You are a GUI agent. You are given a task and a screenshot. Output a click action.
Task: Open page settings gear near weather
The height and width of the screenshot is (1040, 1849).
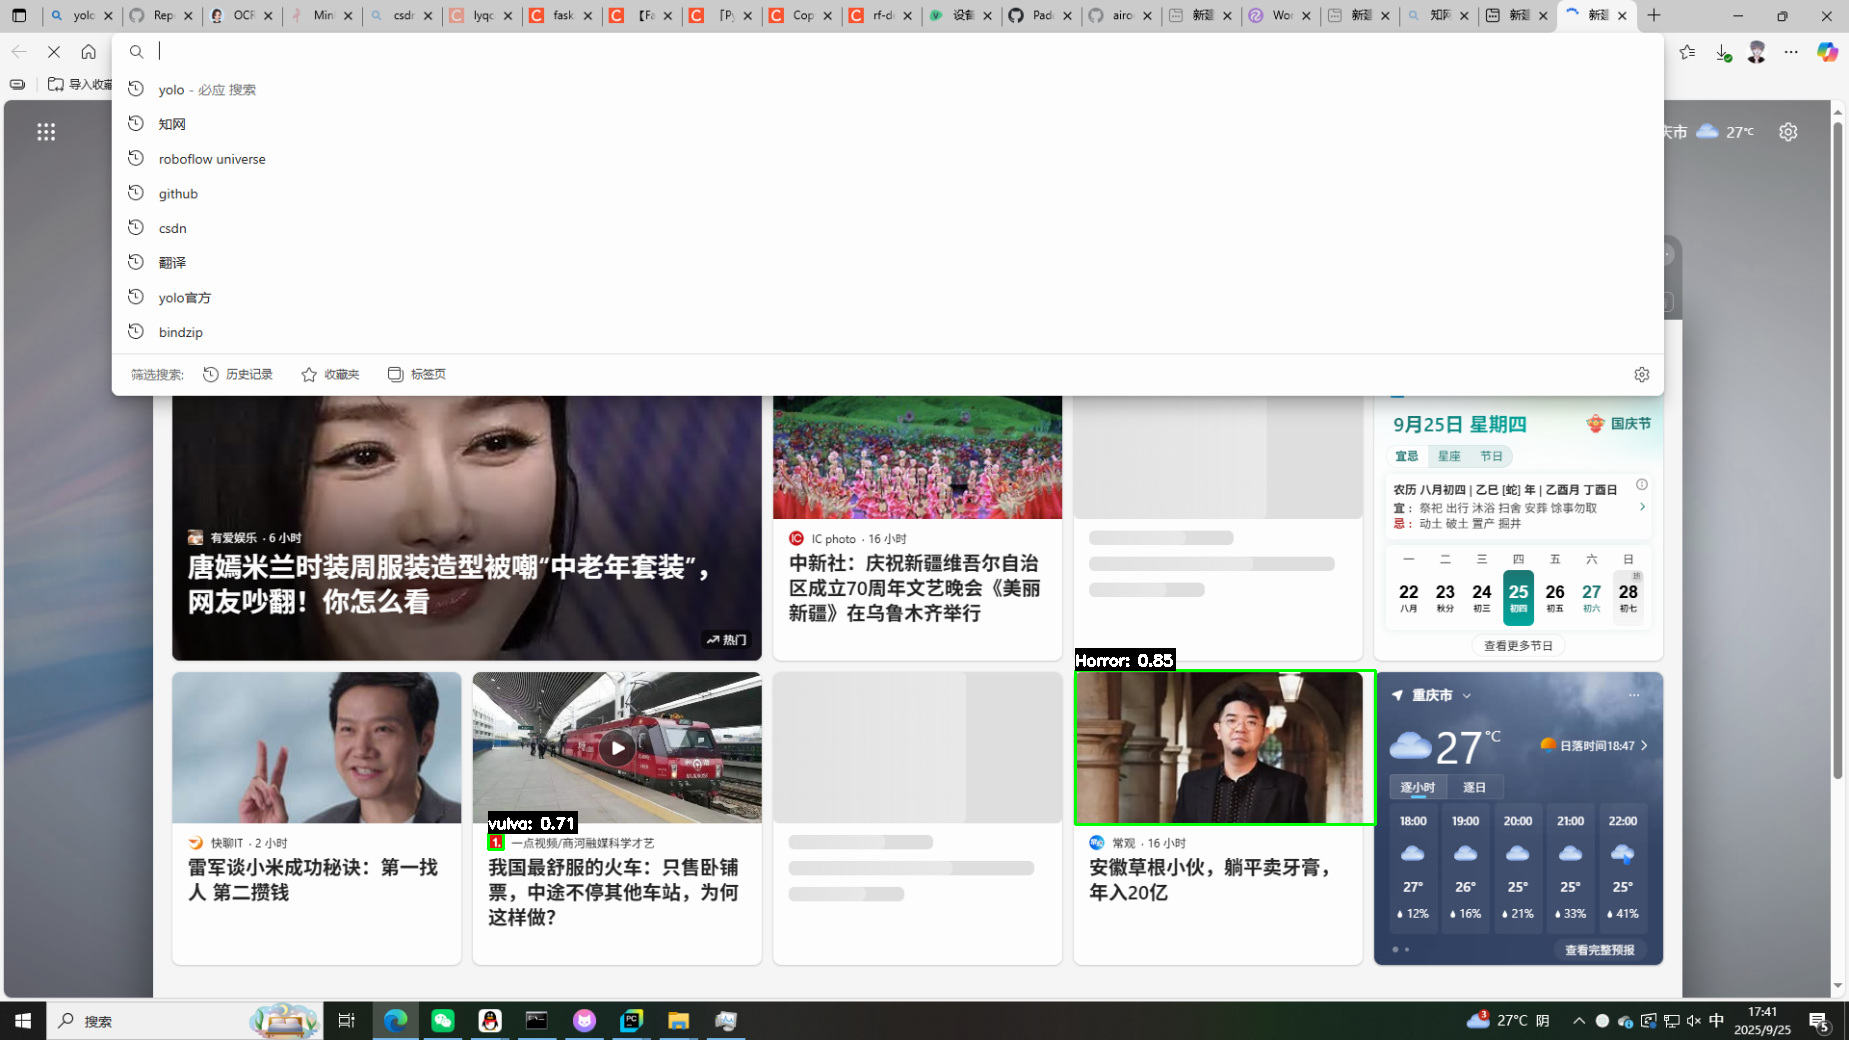tap(1788, 132)
